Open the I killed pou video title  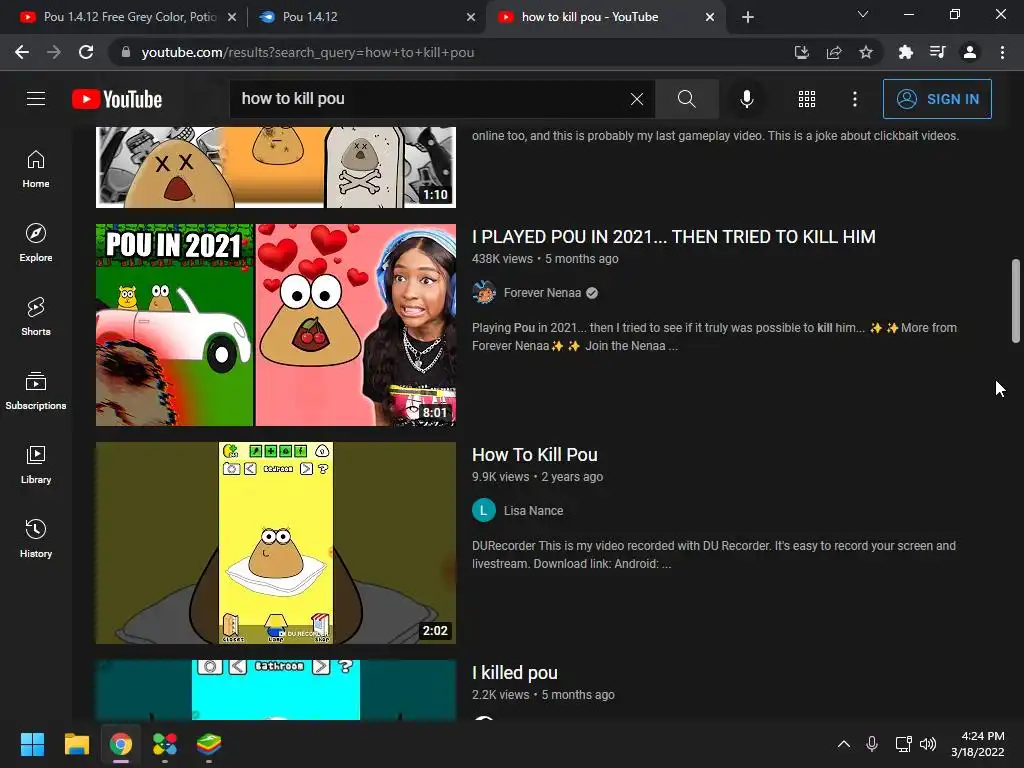coord(515,673)
